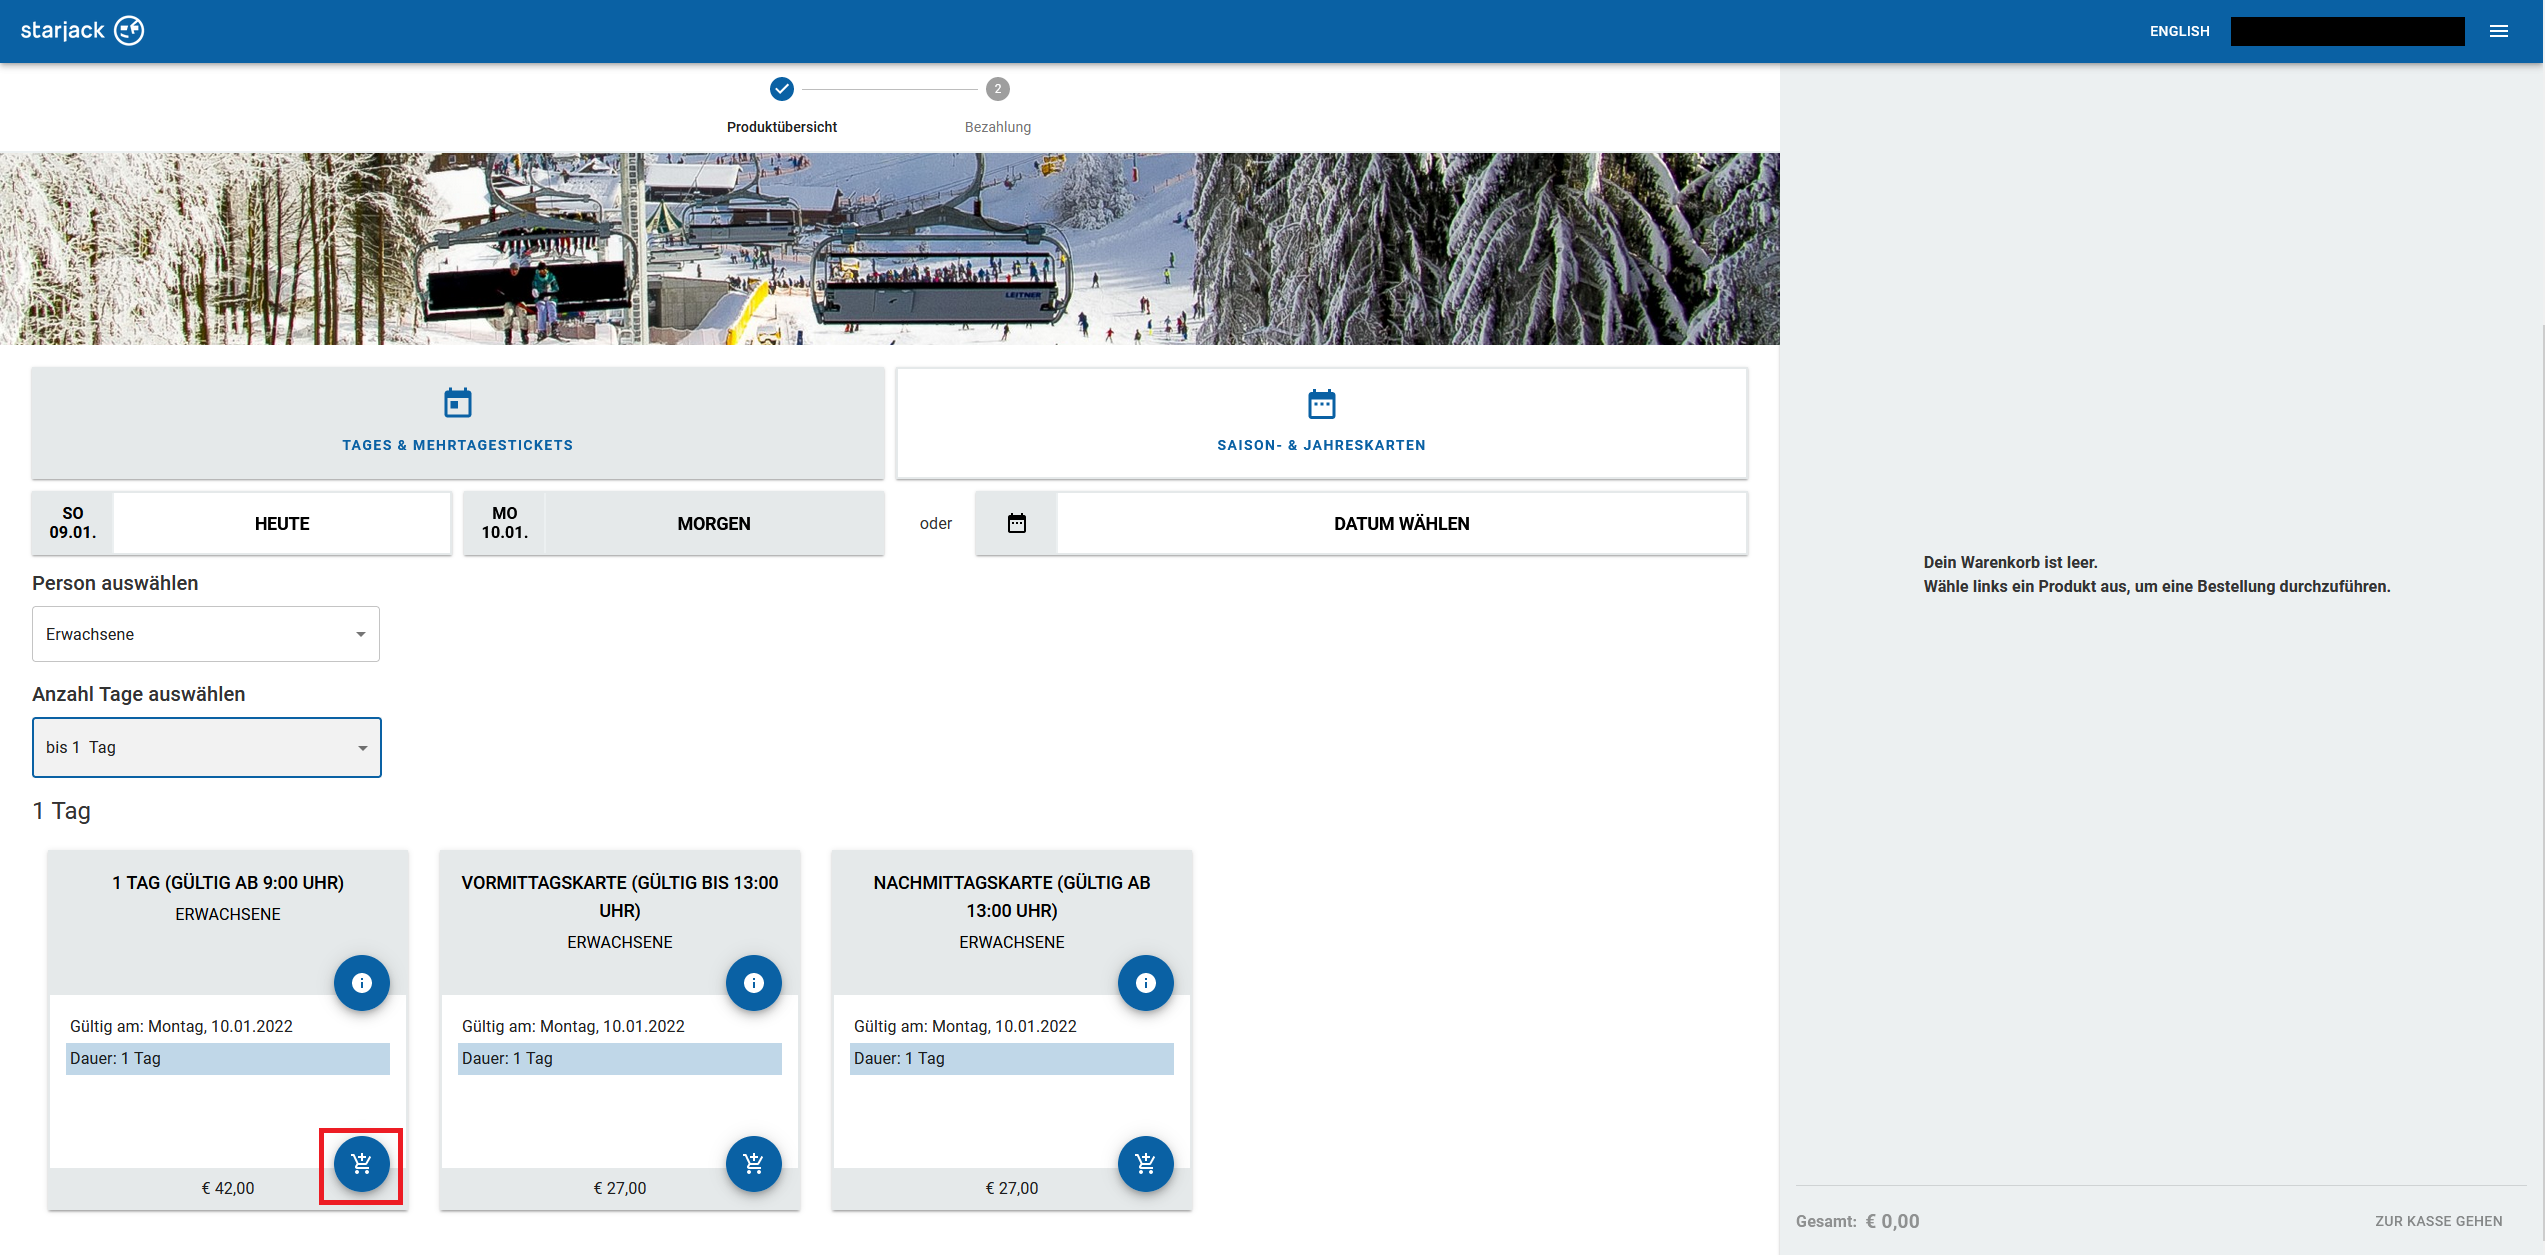Open the Erwachsene person dropdown
Viewport: 2545px width, 1255px height.
pos(205,634)
